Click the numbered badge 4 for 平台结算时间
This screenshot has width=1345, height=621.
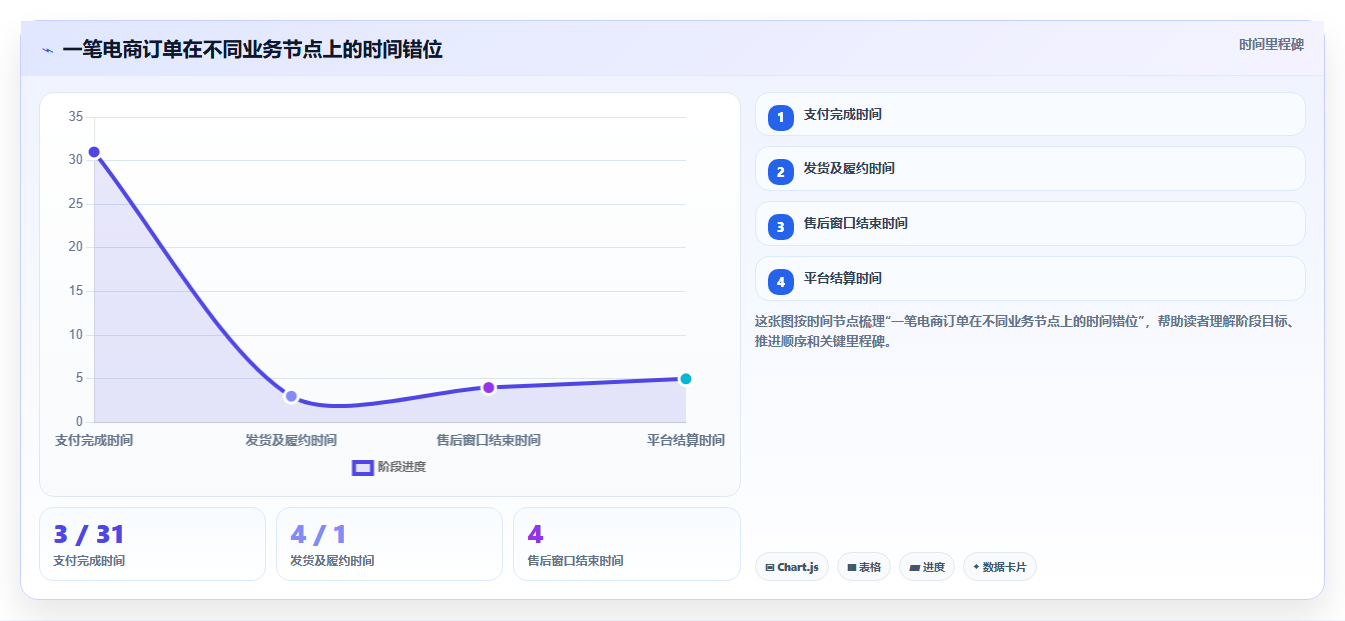(x=781, y=282)
